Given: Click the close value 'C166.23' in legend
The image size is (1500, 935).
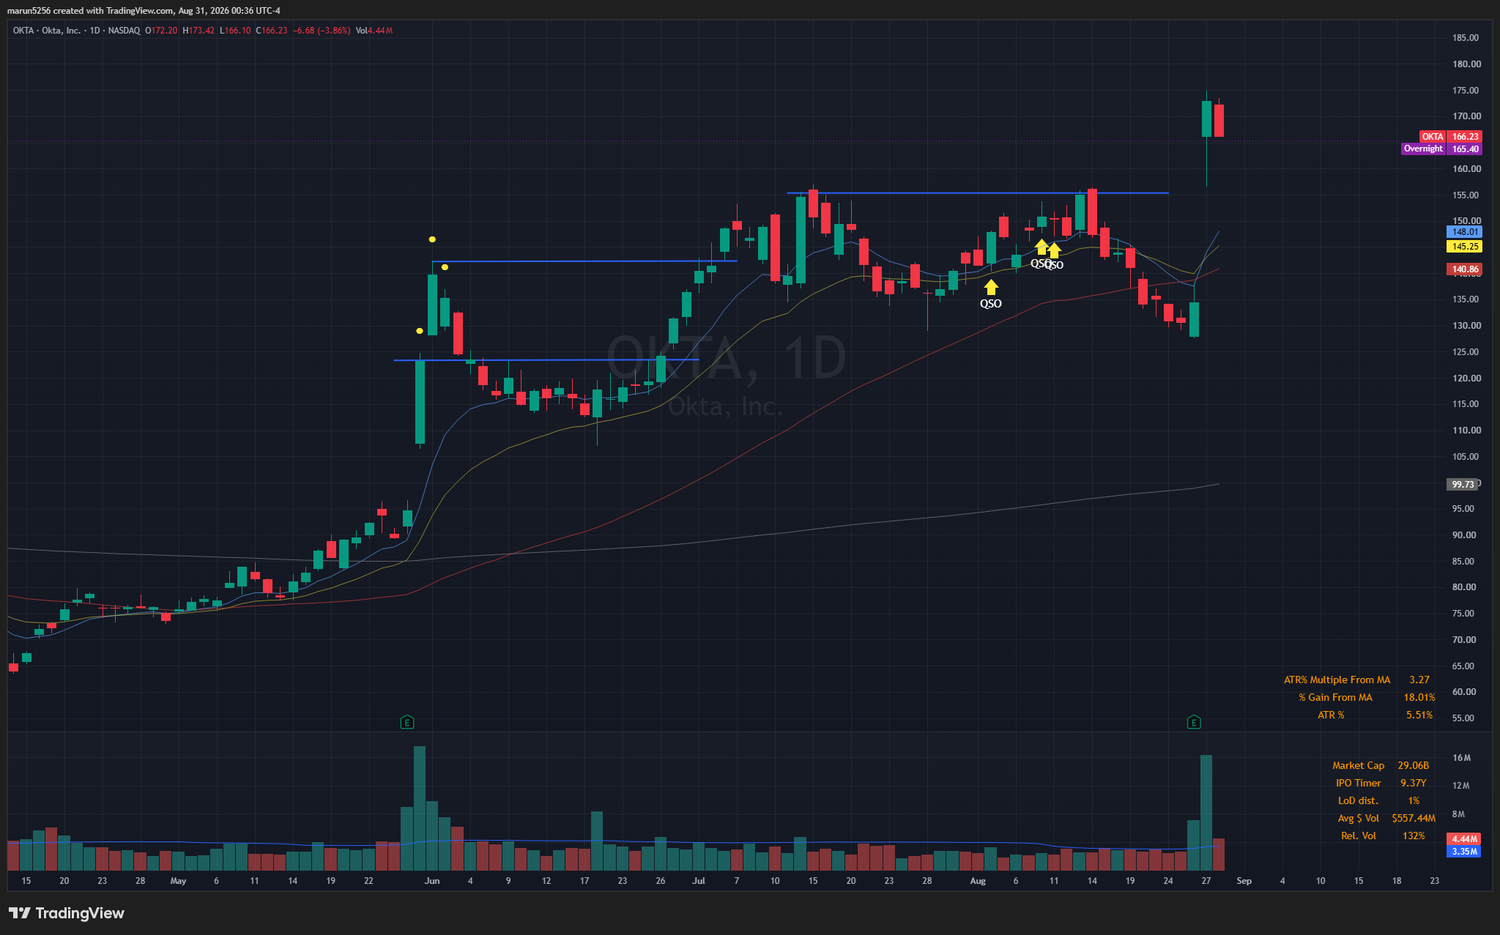Looking at the screenshot, I should (271, 31).
